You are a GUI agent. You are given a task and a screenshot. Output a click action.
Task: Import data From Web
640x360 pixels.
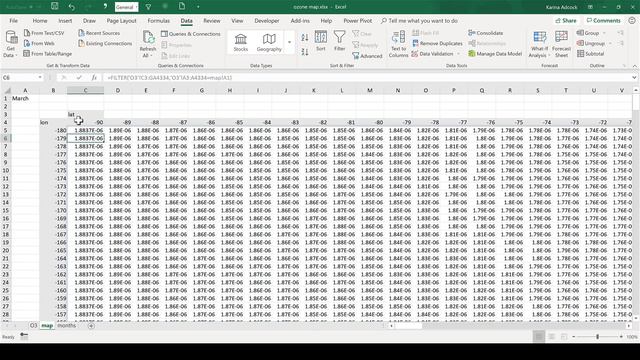39,43
